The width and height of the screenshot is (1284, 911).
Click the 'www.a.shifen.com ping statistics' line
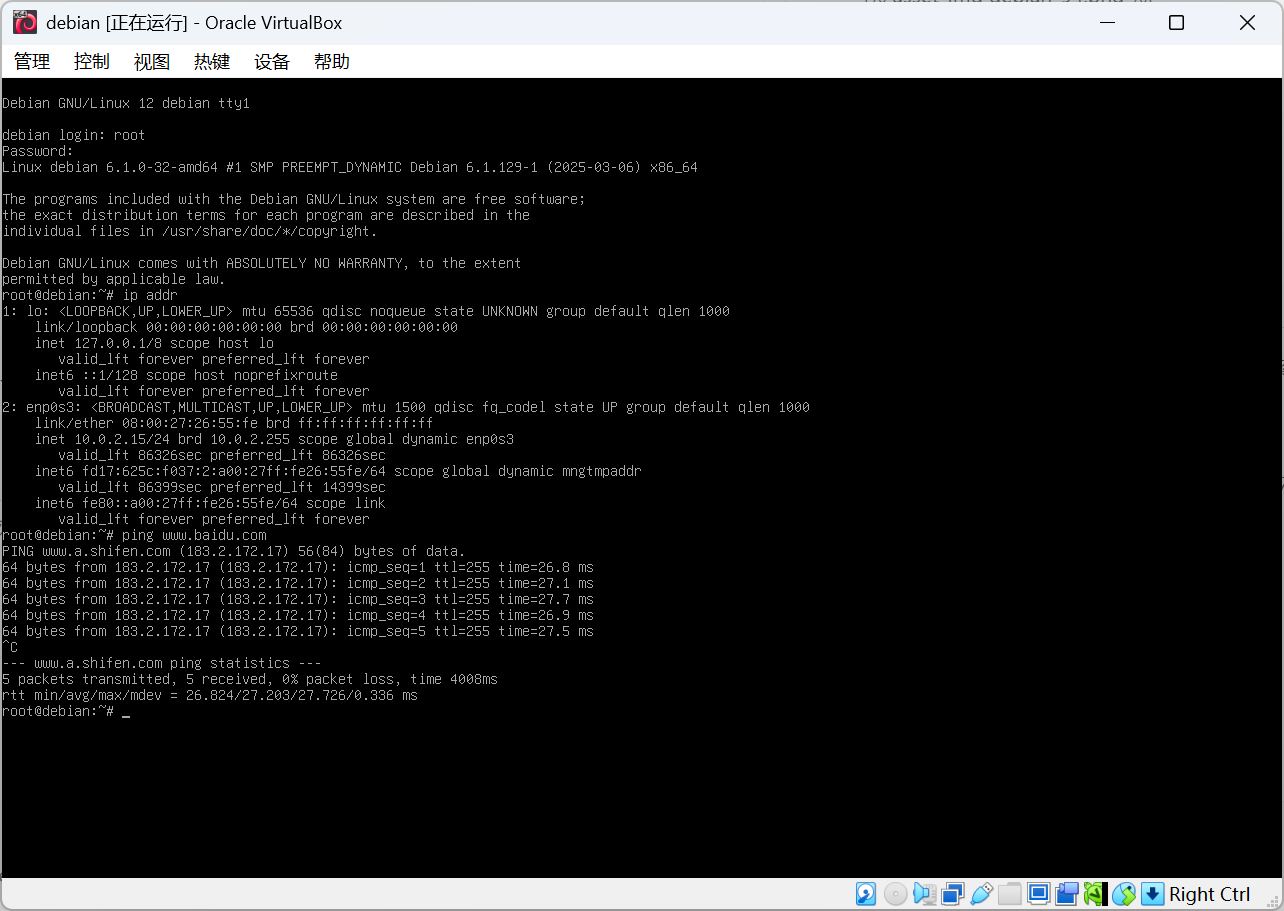coord(162,663)
